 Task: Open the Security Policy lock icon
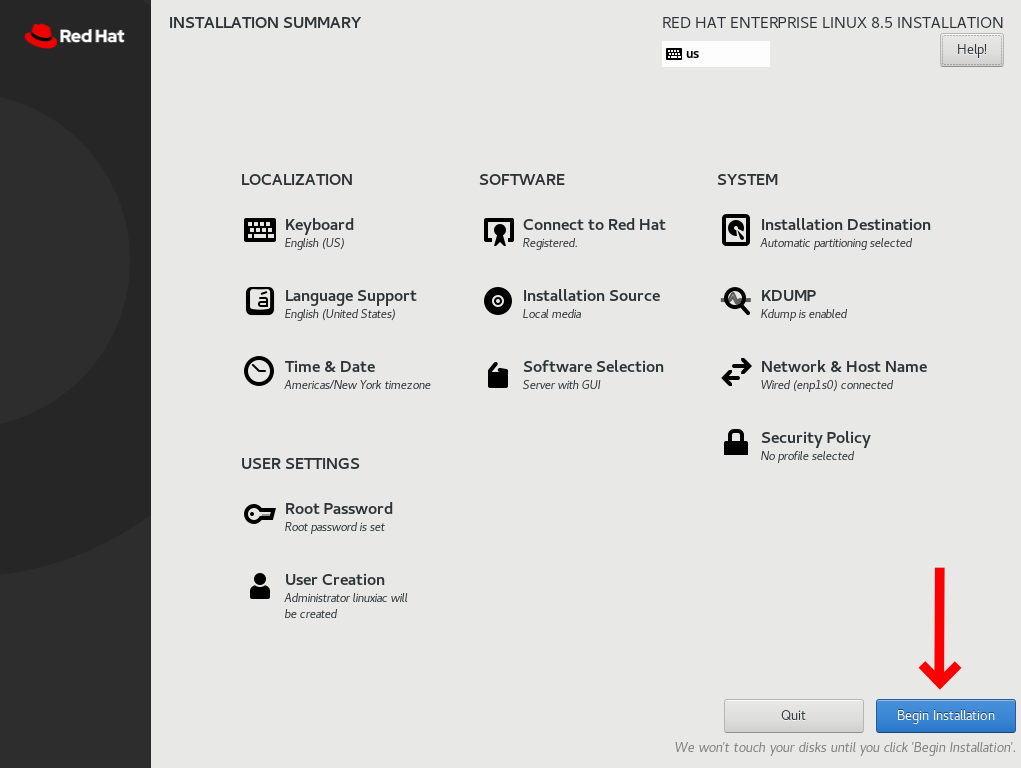(x=736, y=442)
